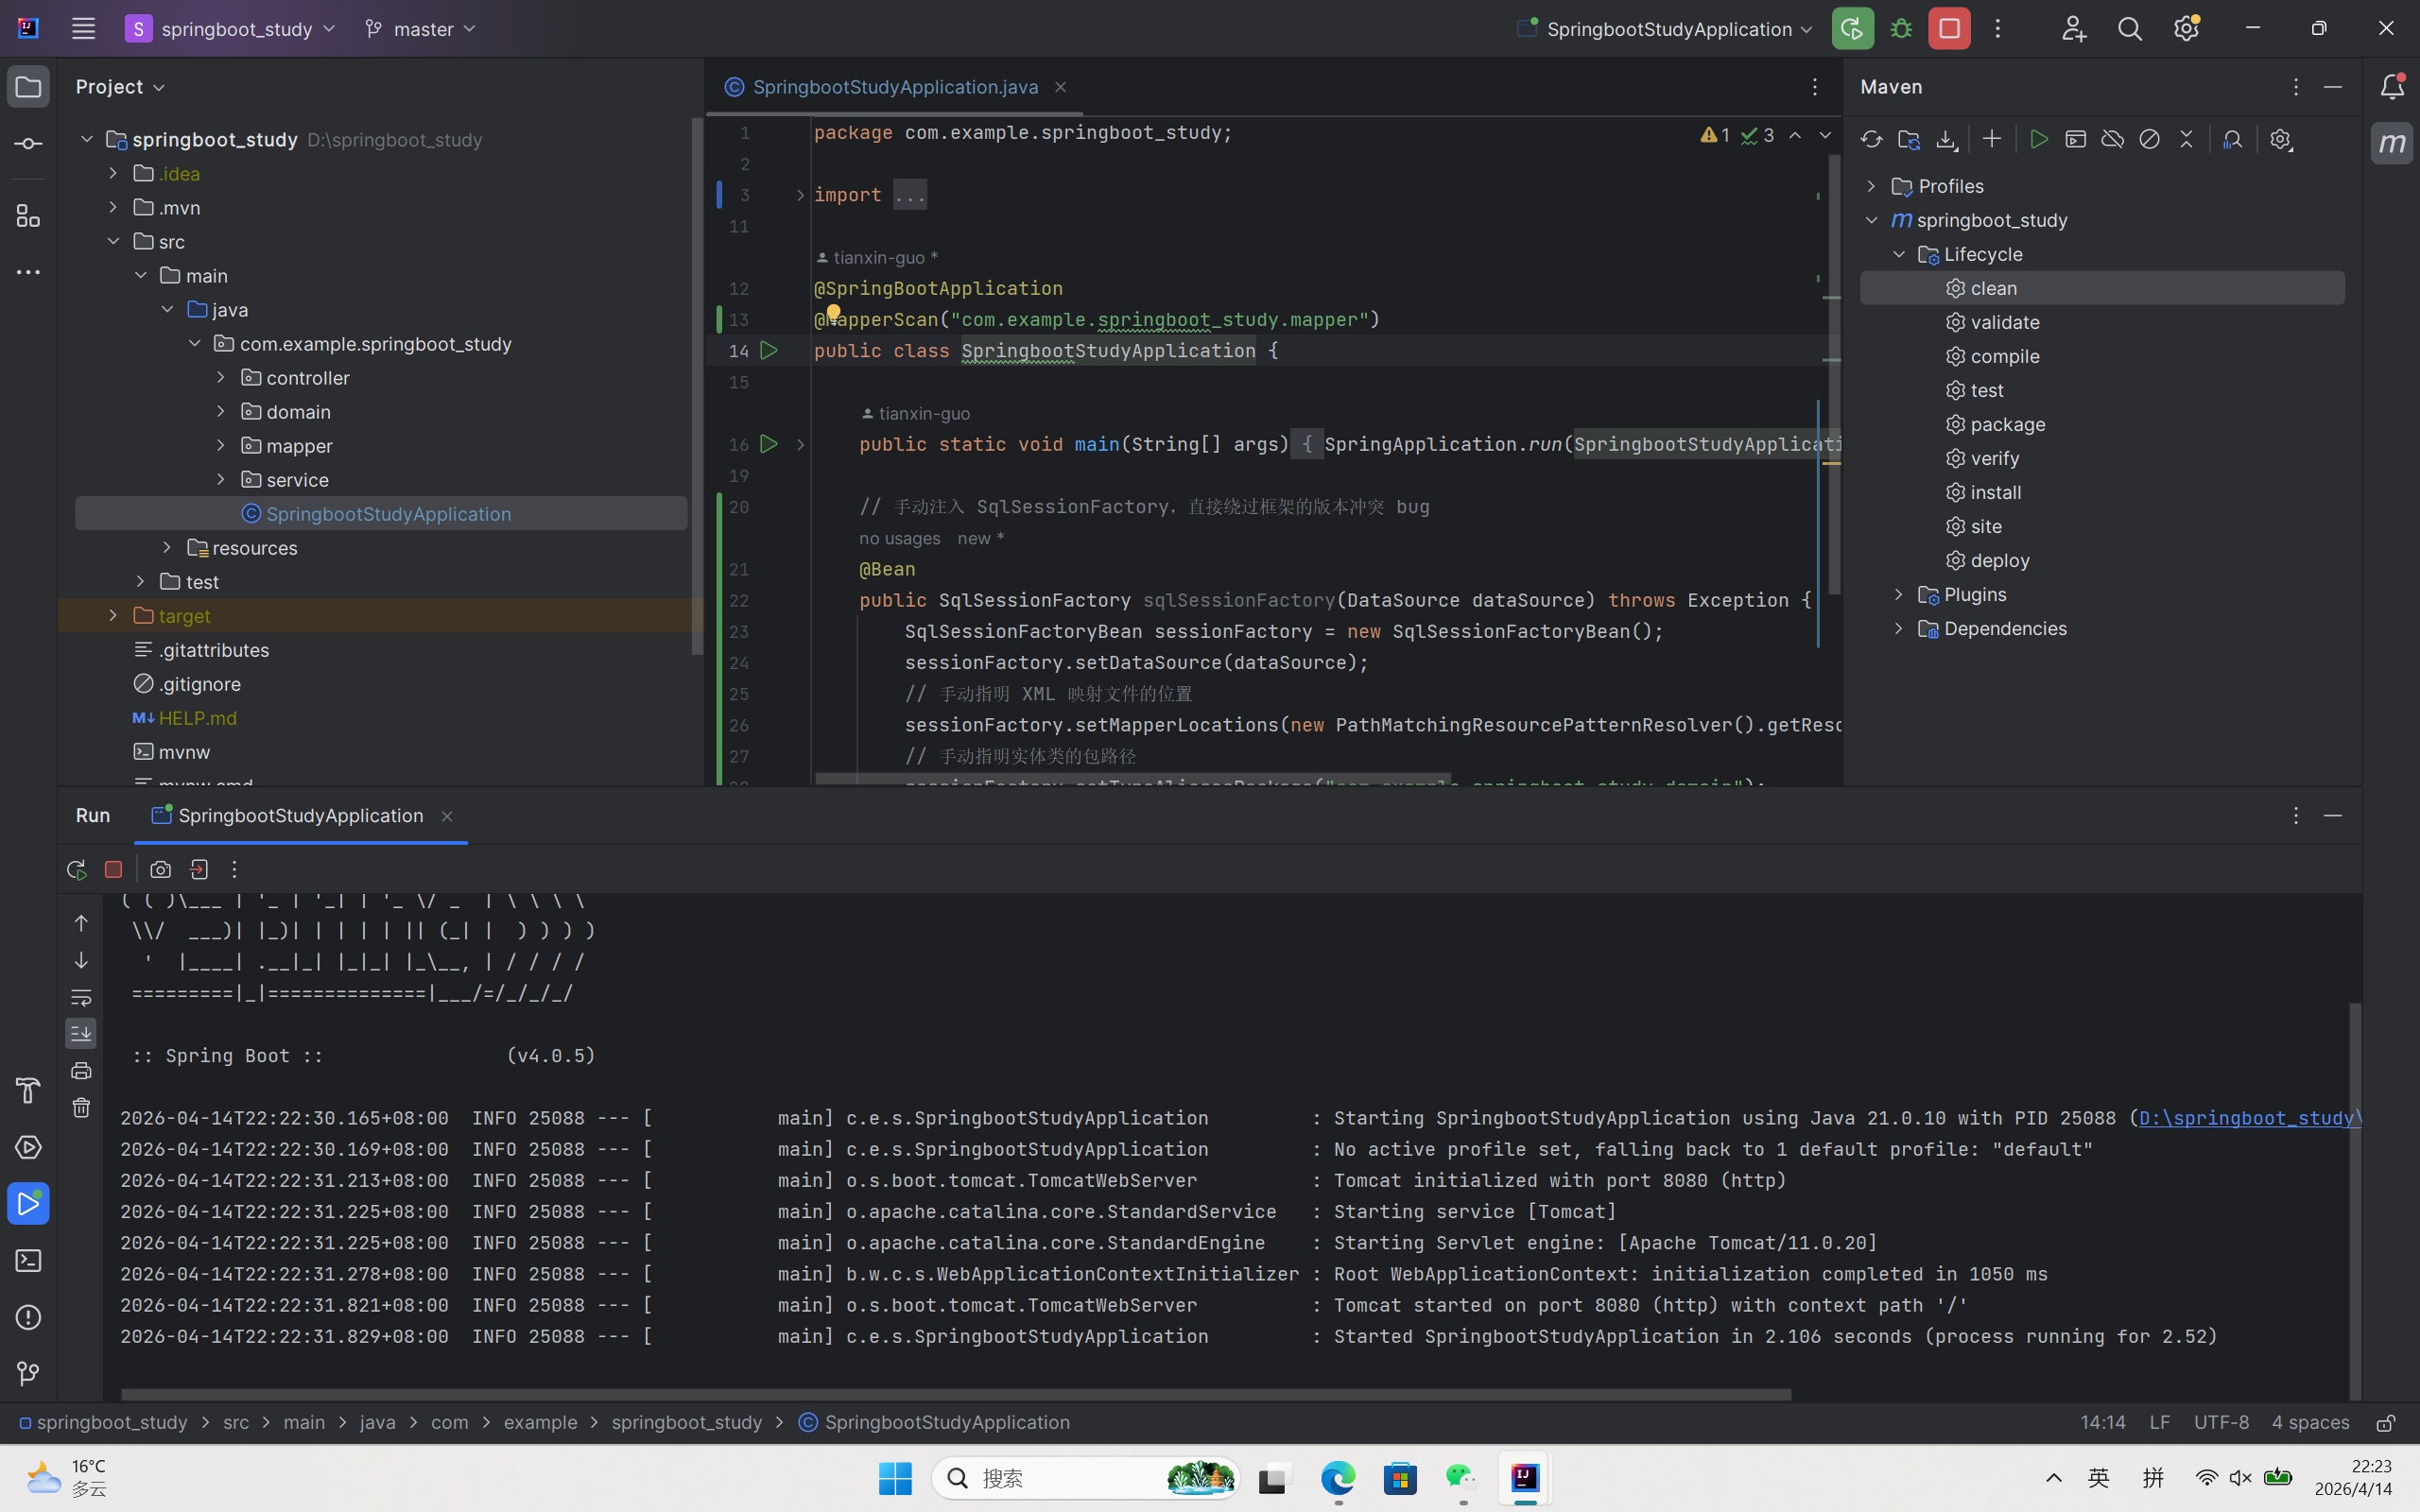The image size is (2420, 1512).
Task: Select Maven lifecycle install goal
Action: tap(1996, 493)
